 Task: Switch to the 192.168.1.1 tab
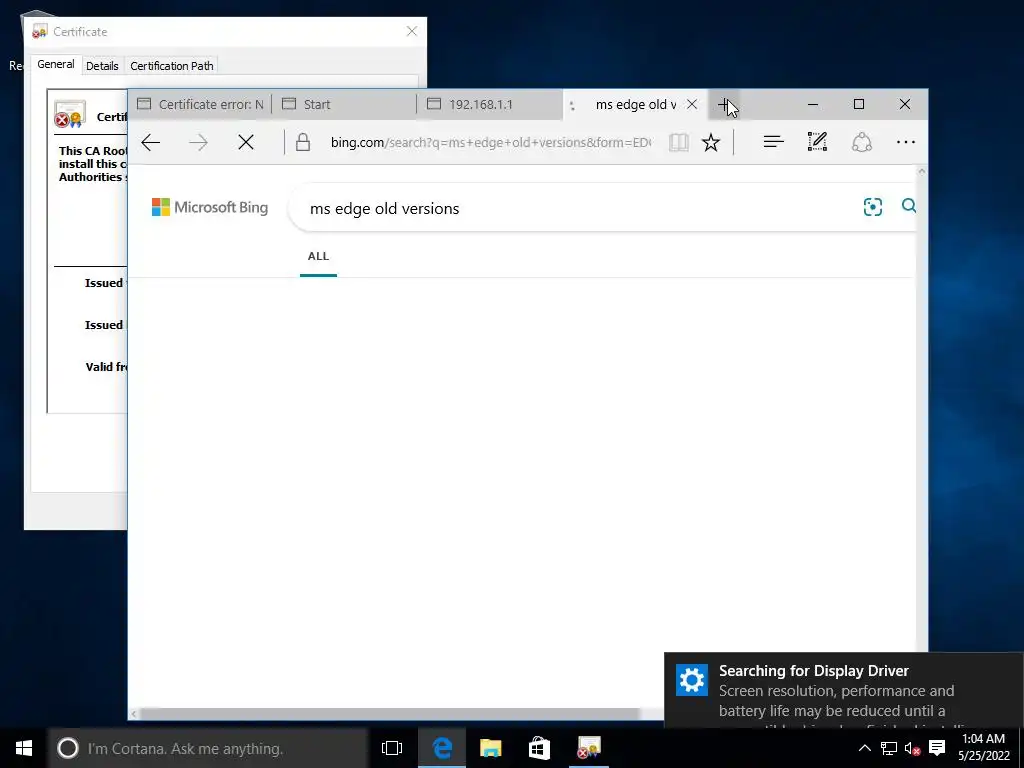[490, 104]
